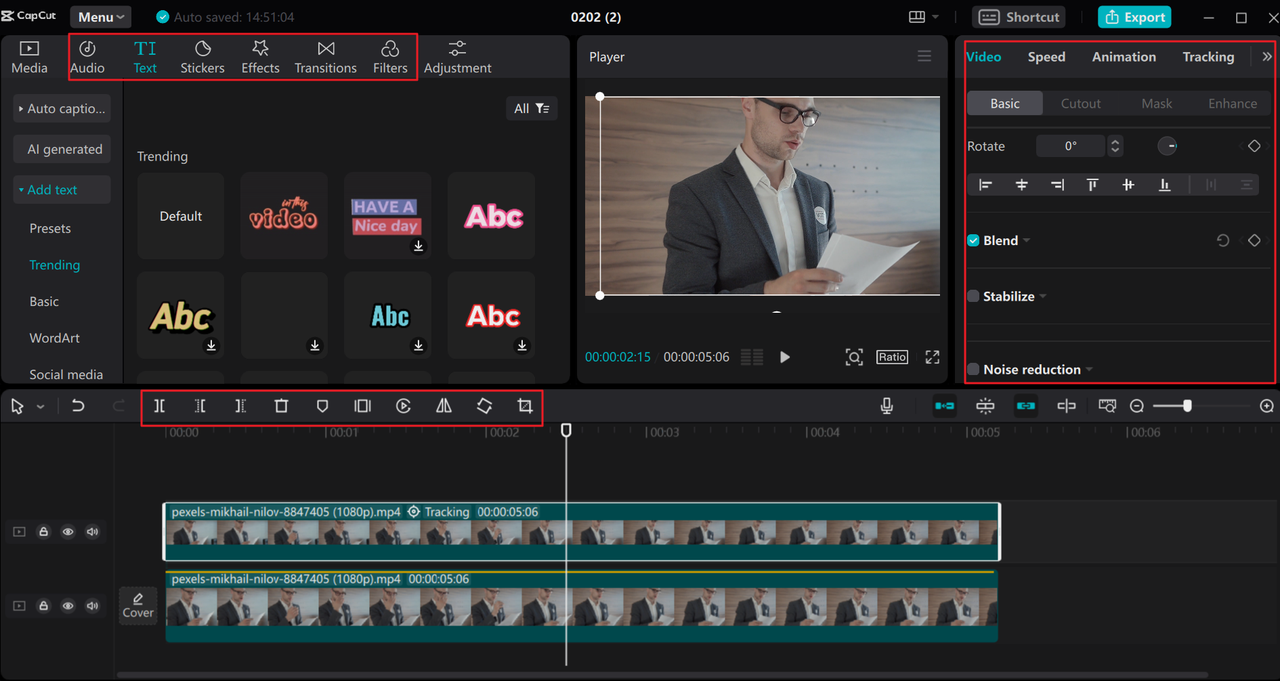Click the align left icon in Basic panel
The image size is (1280, 681).
pos(985,185)
